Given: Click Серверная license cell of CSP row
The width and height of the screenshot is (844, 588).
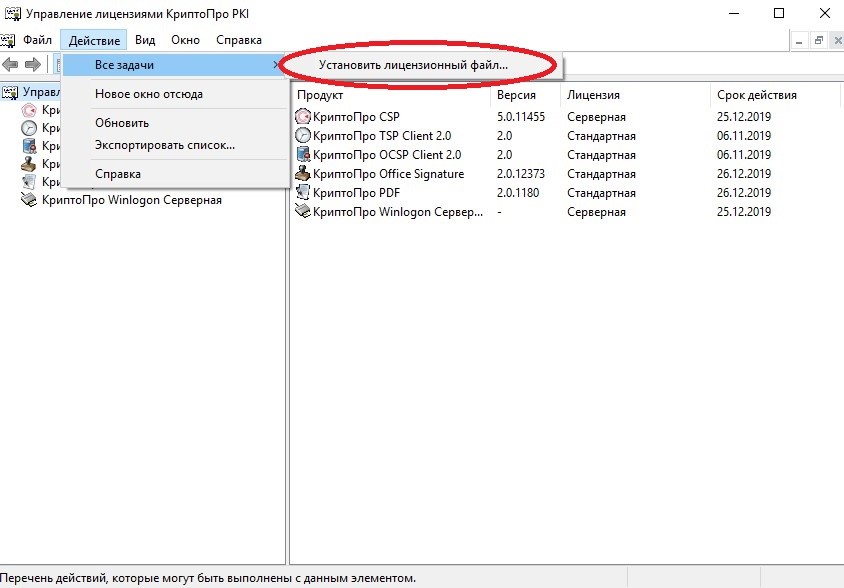Looking at the screenshot, I should coord(596,117).
